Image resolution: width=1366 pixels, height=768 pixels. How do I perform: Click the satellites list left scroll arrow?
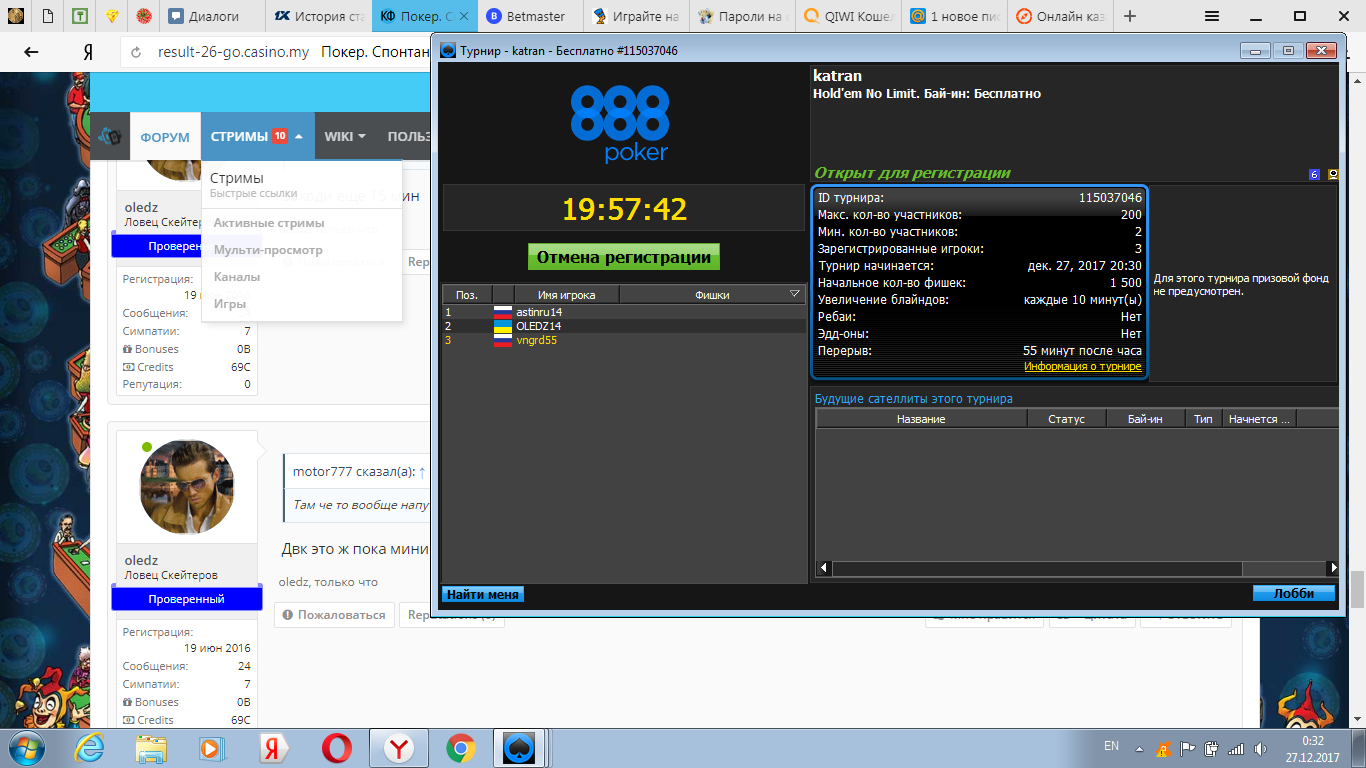pyautogui.click(x=824, y=568)
